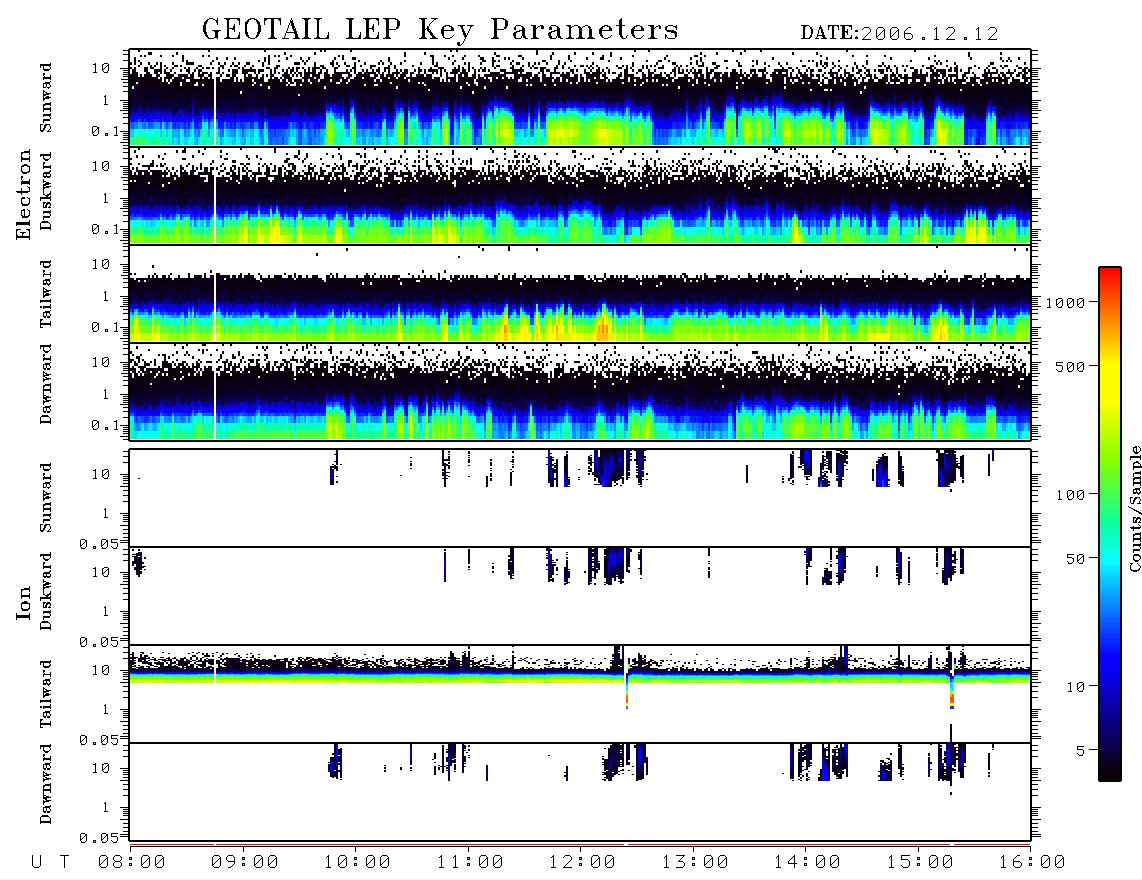Click the UT time axis label
The height and width of the screenshot is (880, 1142).
pos(50,863)
